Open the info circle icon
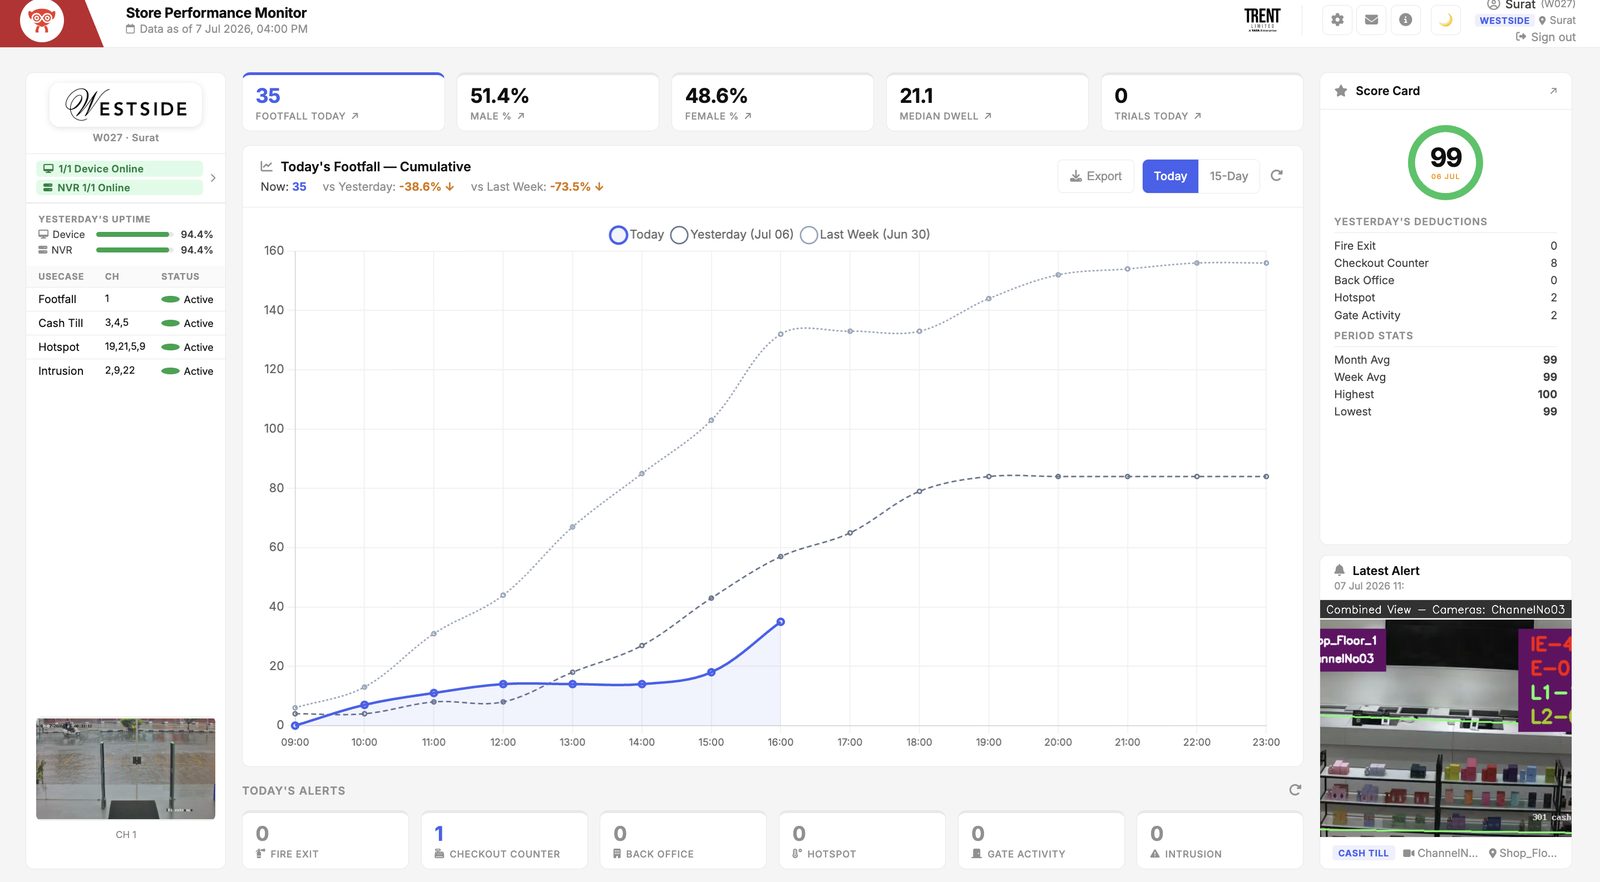Image resolution: width=1600 pixels, height=882 pixels. tap(1405, 19)
